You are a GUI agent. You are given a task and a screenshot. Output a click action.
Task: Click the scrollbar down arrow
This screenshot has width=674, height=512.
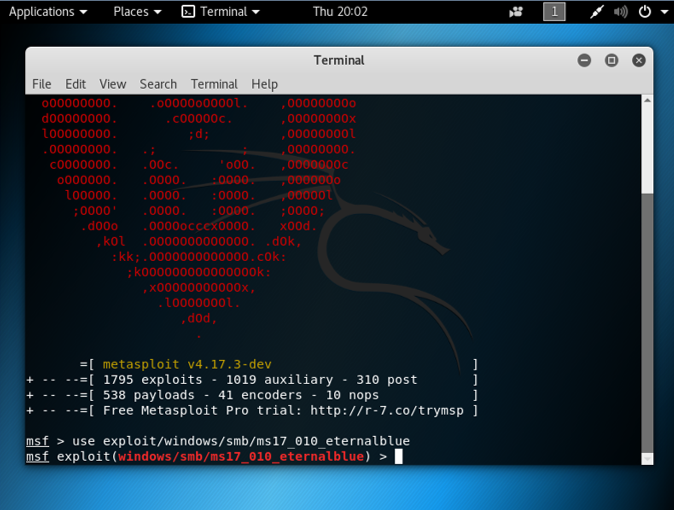(x=647, y=459)
